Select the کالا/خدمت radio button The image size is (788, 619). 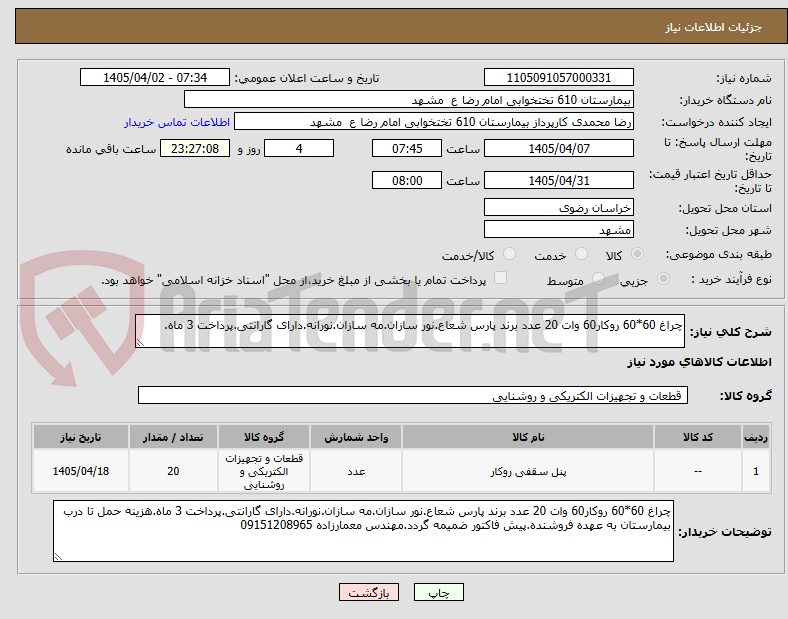[510, 254]
